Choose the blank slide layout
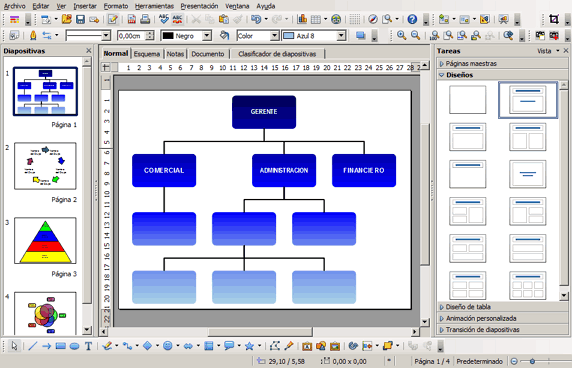This screenshot has width=572, height=368. 468,100
